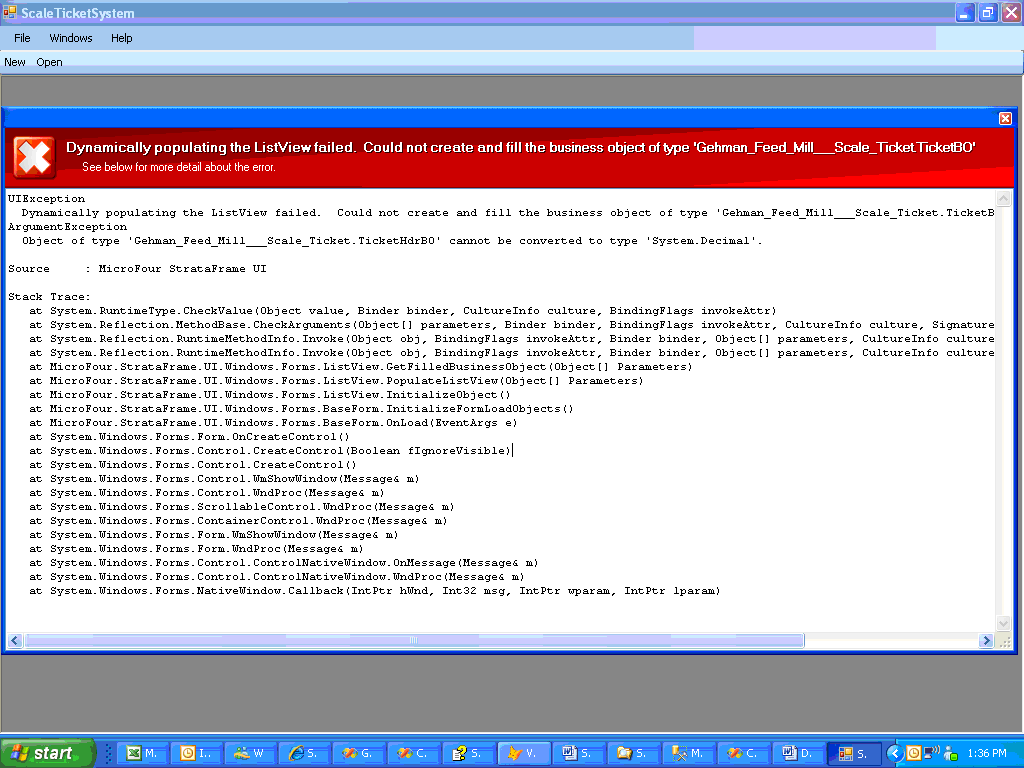Open the folder window in taskbar

pyautogui.click(x=631, y=753)
